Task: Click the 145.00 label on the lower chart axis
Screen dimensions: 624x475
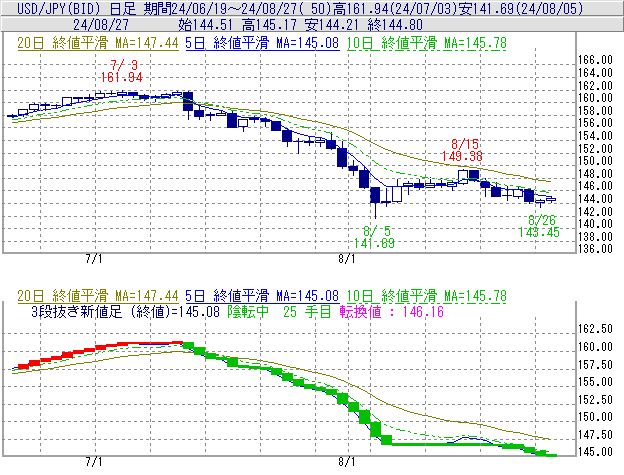Action: pyautogui.click(x=595, y=452)
